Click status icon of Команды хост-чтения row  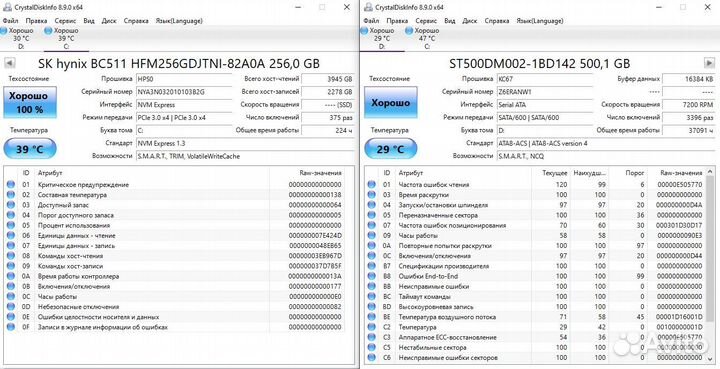[11, 256]
